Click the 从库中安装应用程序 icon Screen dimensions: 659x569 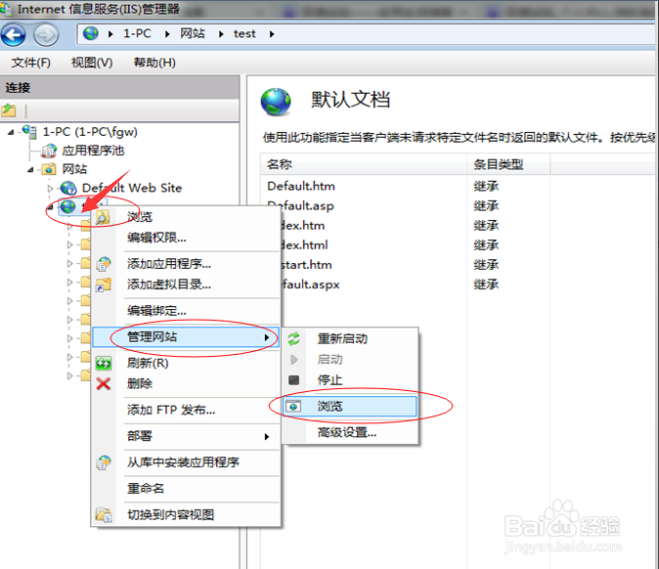pyautogui.click(x=103, y=462)
